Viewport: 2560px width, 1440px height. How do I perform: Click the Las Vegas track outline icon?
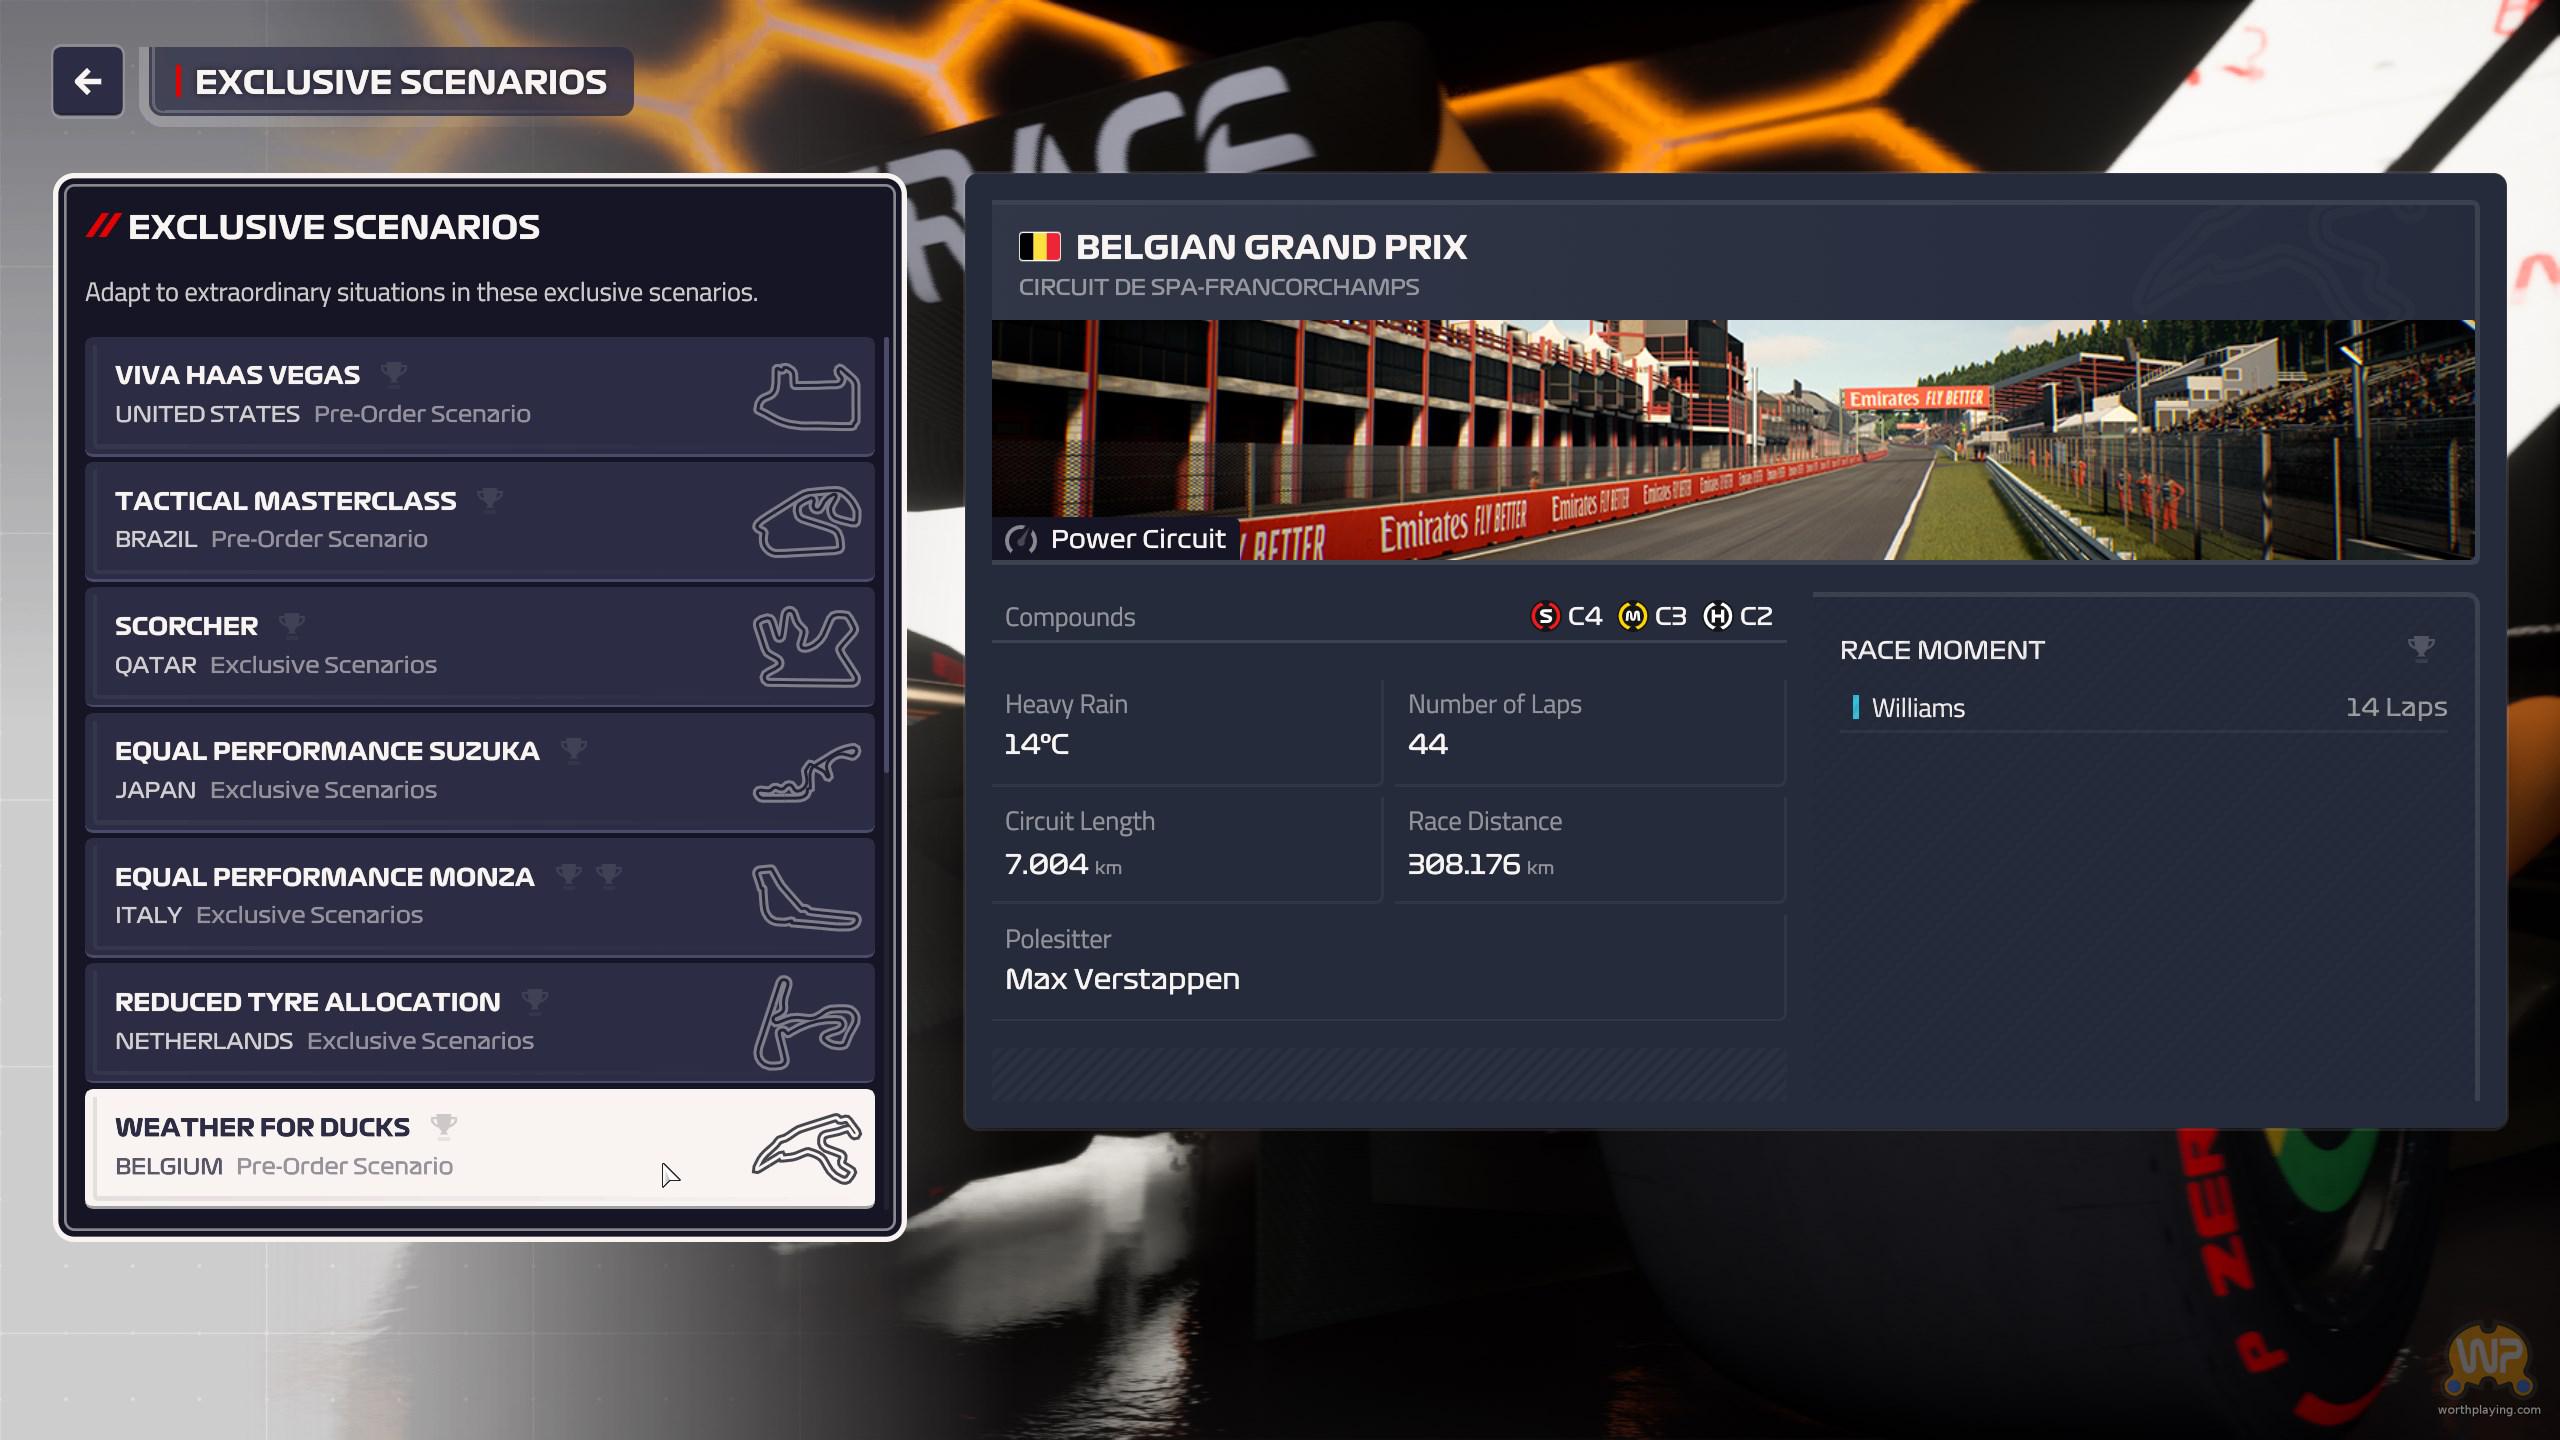point(806,397)
